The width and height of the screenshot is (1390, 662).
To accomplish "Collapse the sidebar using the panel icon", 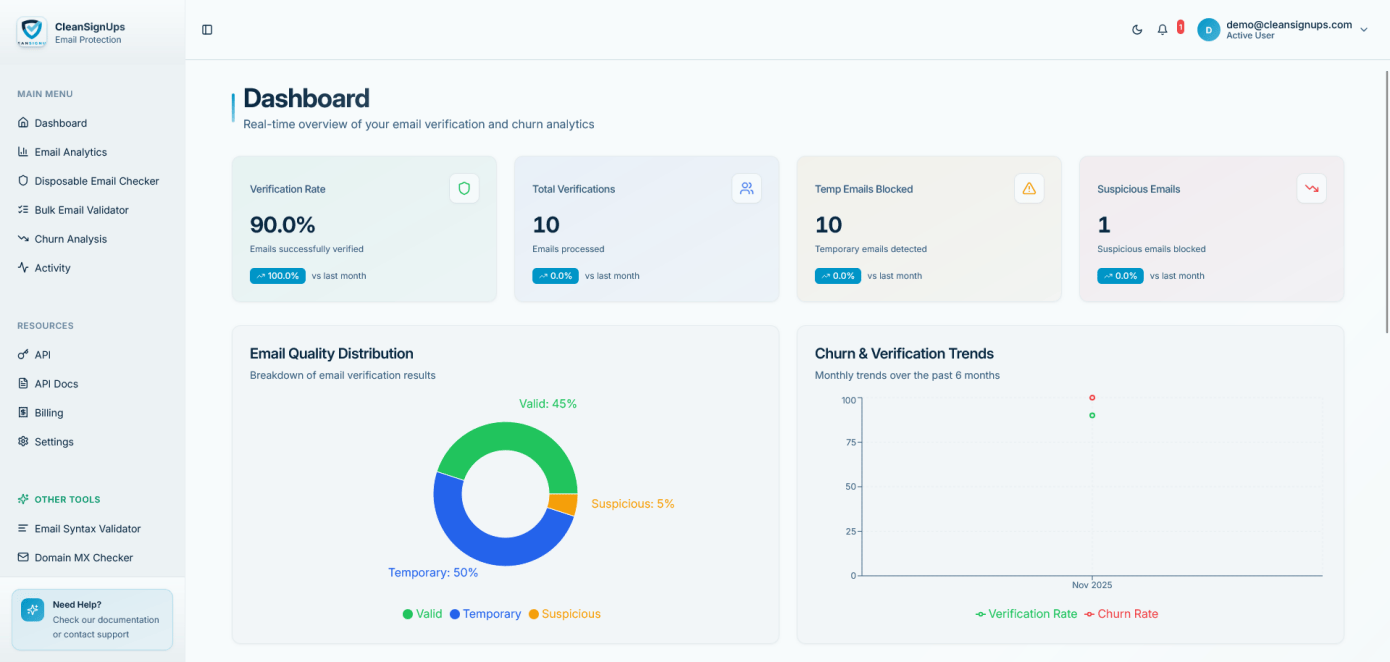I will (x=207, y=30).
